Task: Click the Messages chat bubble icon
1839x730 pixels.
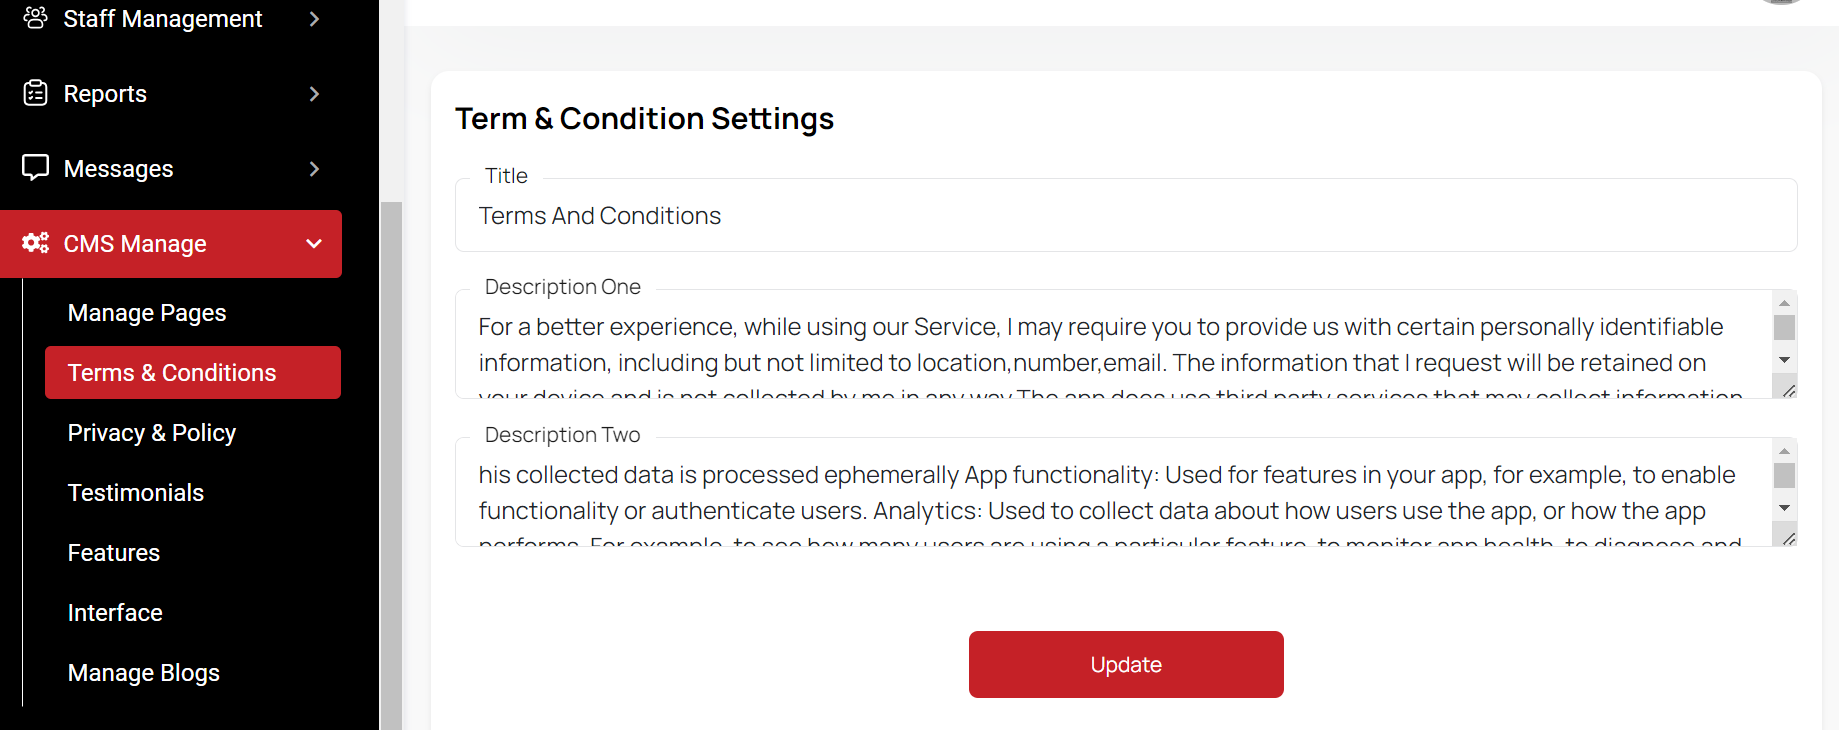Action: click(36, 167)
